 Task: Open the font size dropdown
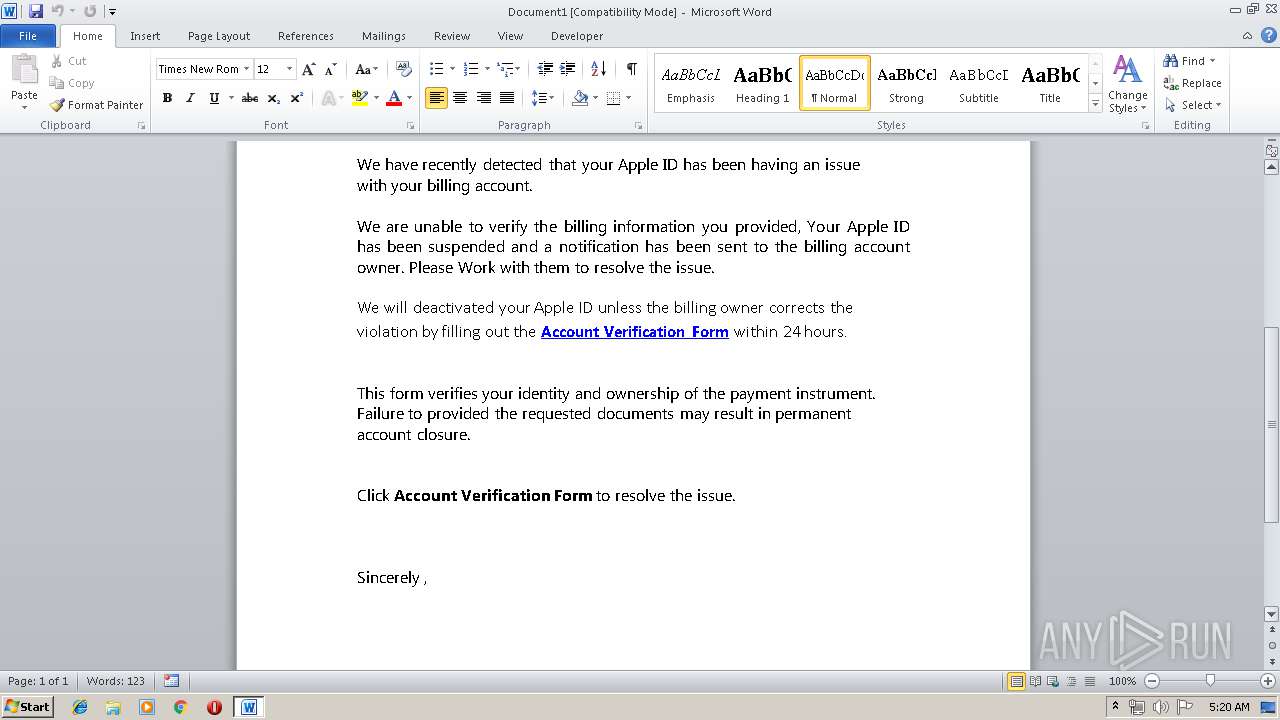(290, 69)
